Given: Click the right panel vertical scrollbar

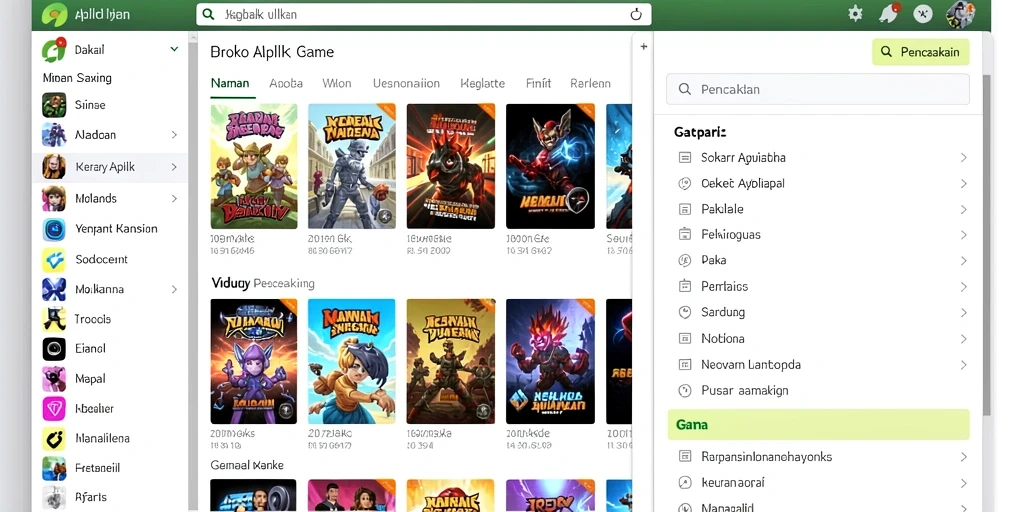Looking at the screenshot, I should pyautogui.click(x=986, y=244).
